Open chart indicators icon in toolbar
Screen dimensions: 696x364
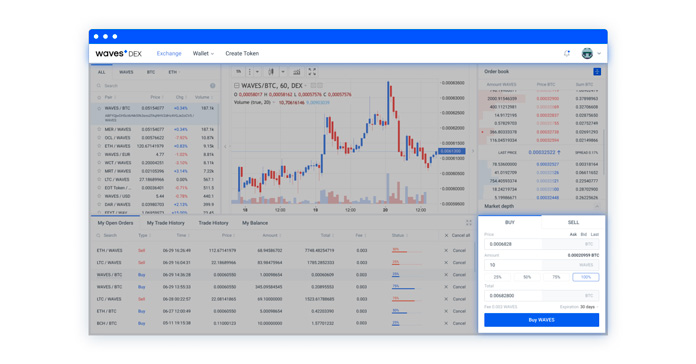pos(297,71)
